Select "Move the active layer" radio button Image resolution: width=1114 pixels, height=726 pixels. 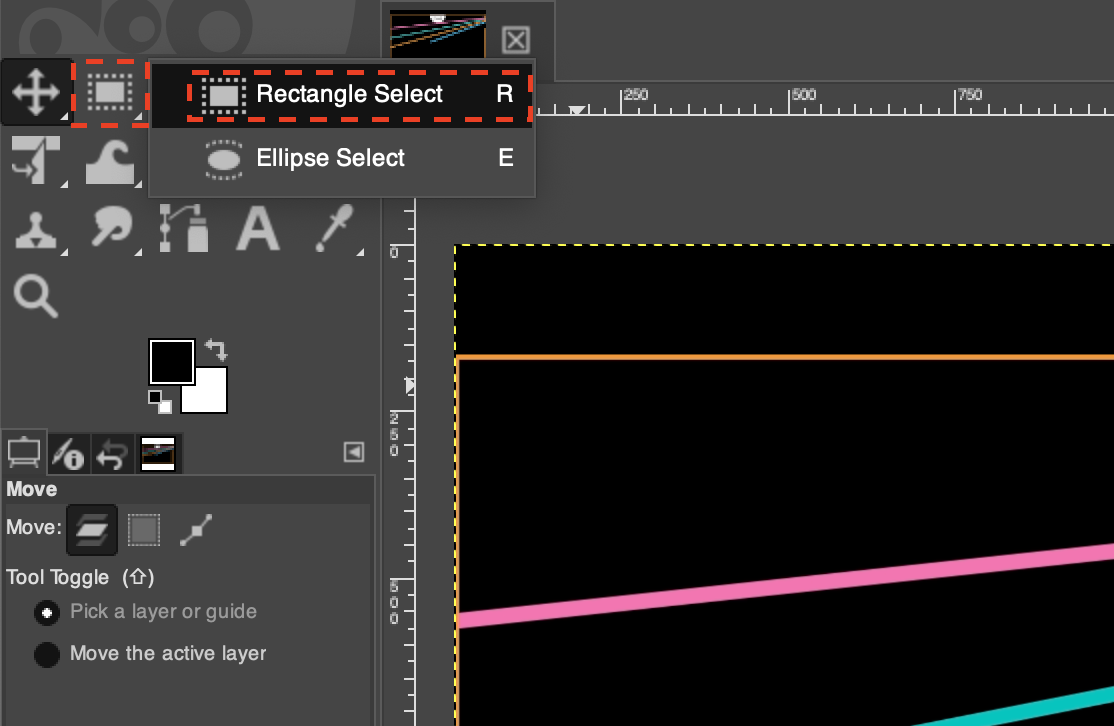(46, 654)
